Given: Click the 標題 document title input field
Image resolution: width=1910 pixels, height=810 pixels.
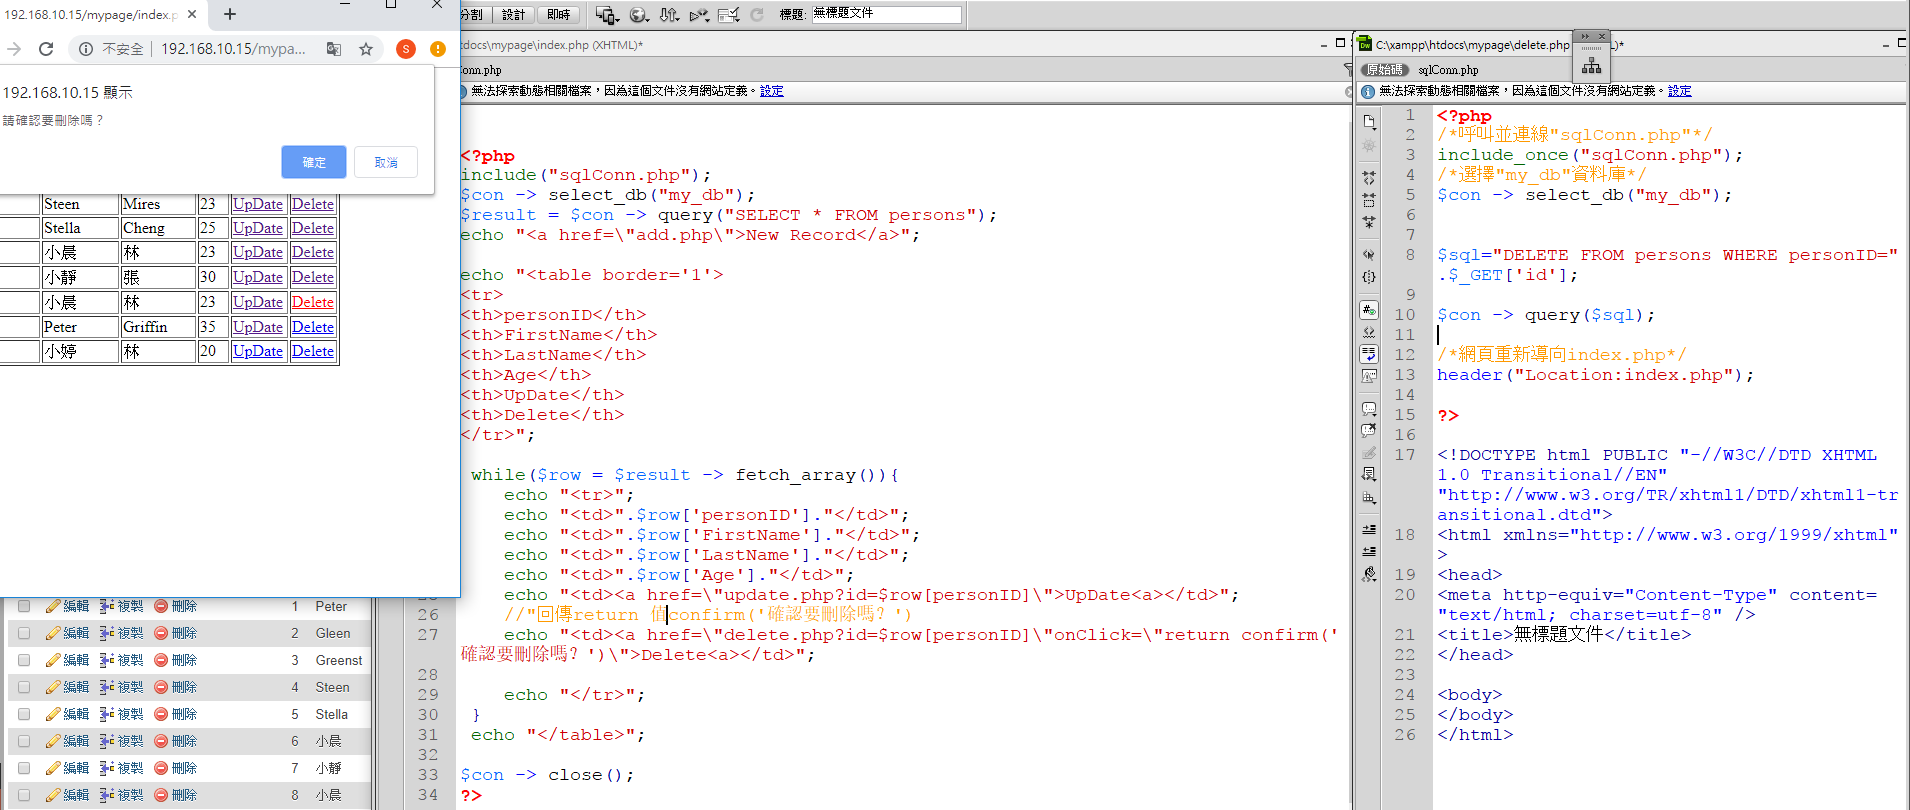Looking at the screenshot, I should click(x=886, y=14).
